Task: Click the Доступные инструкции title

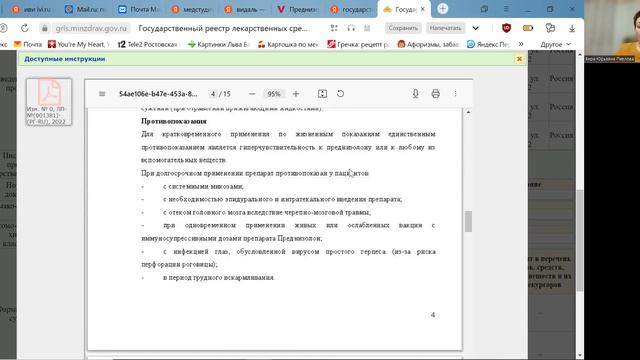Action: pyautogui.click(x=64, y=59)
